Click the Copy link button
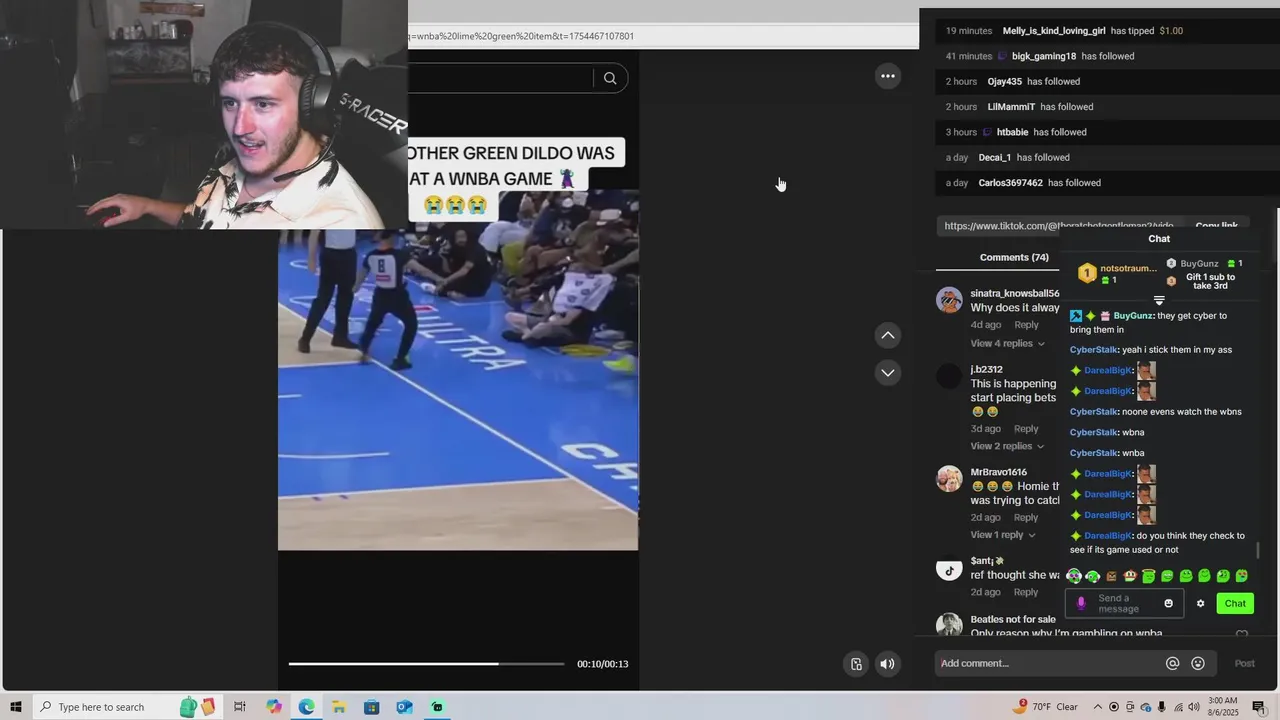1280x720 pixels. pyautogui.click(x=1216, y=227)
